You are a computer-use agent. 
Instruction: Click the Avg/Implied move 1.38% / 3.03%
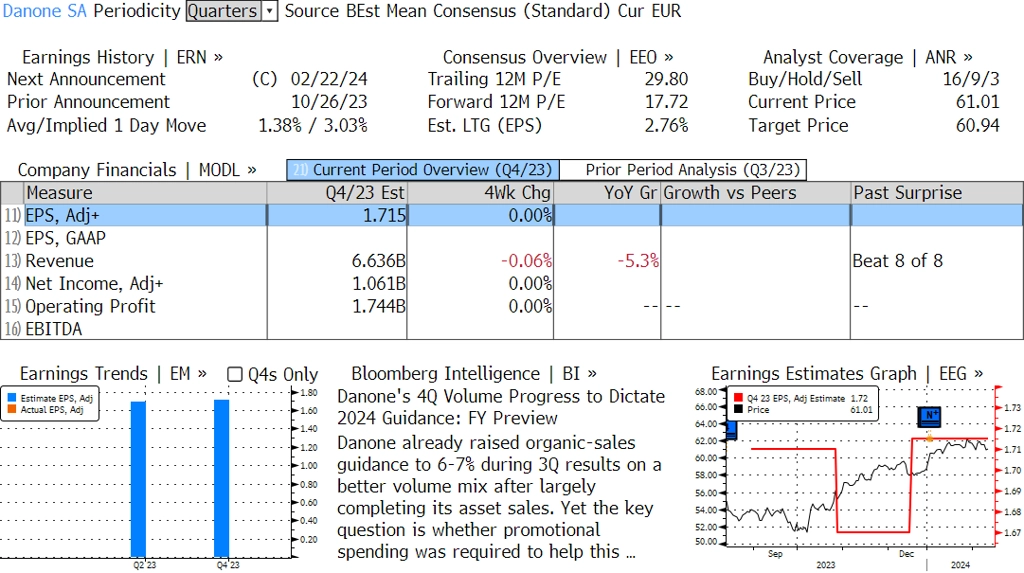(x=313, y=125)
